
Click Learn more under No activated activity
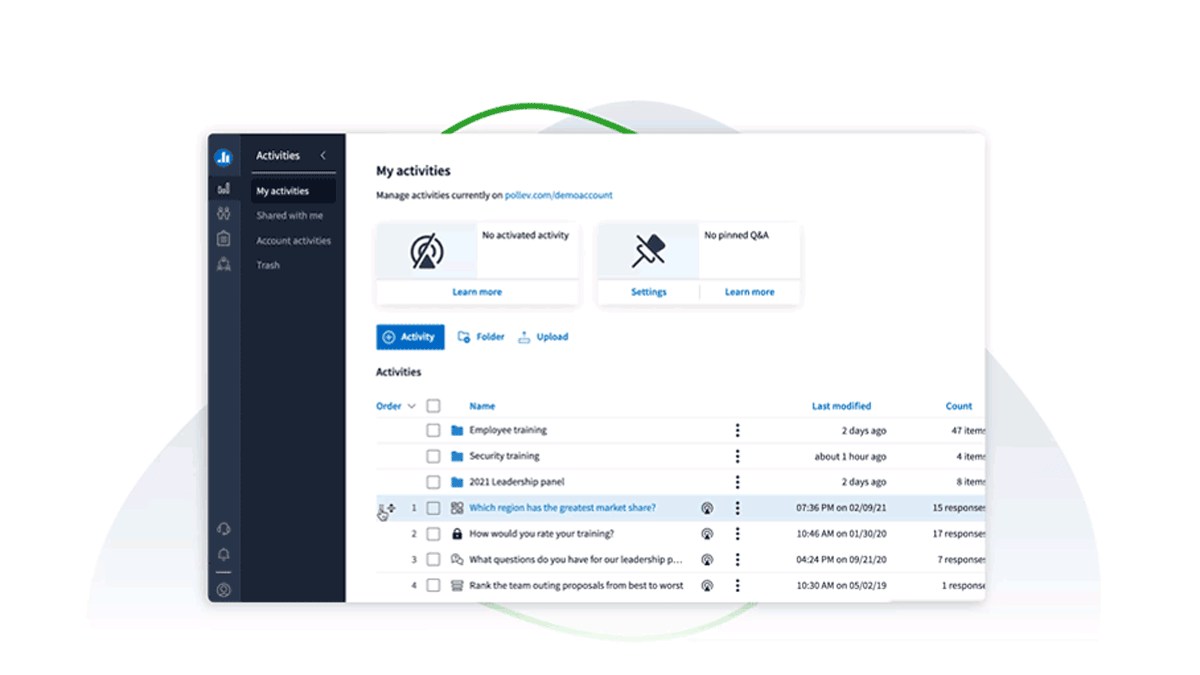pos(477,292)
